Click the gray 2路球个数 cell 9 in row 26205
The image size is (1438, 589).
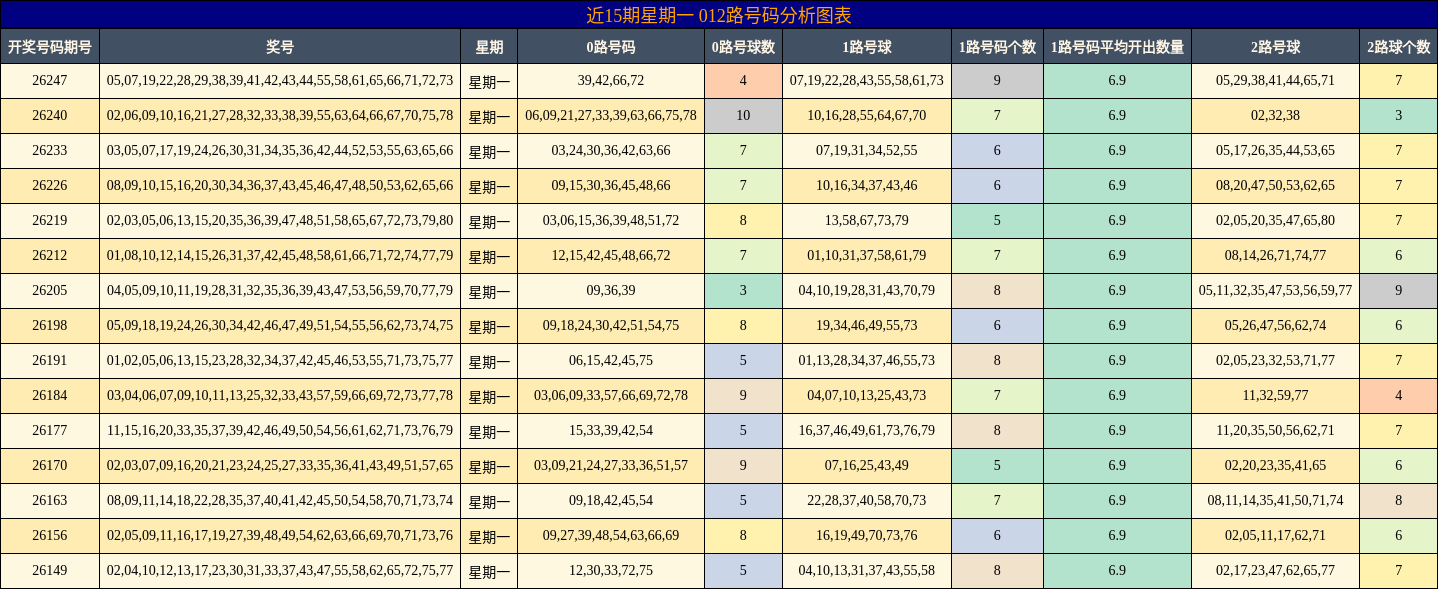pyautogui.click(x=1398, y=291)
